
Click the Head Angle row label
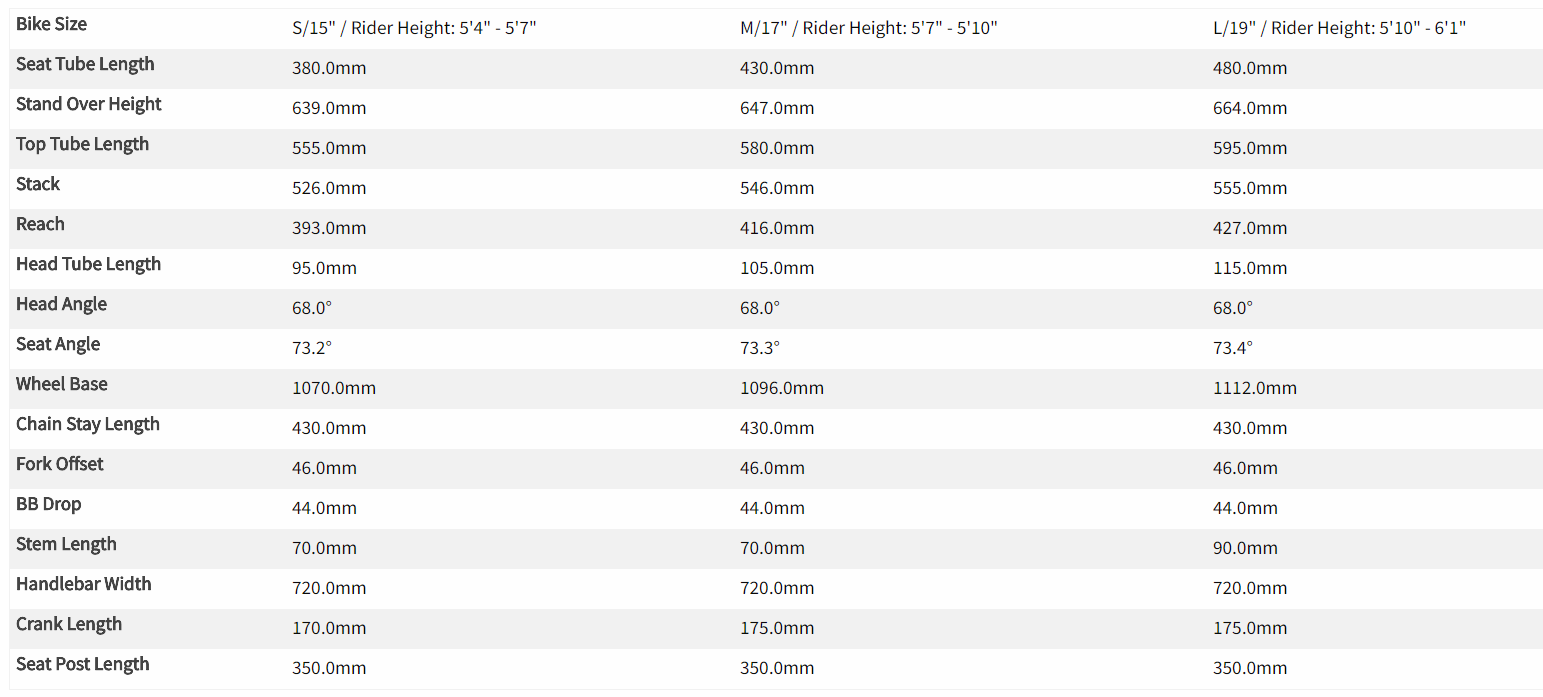[61, 304]
